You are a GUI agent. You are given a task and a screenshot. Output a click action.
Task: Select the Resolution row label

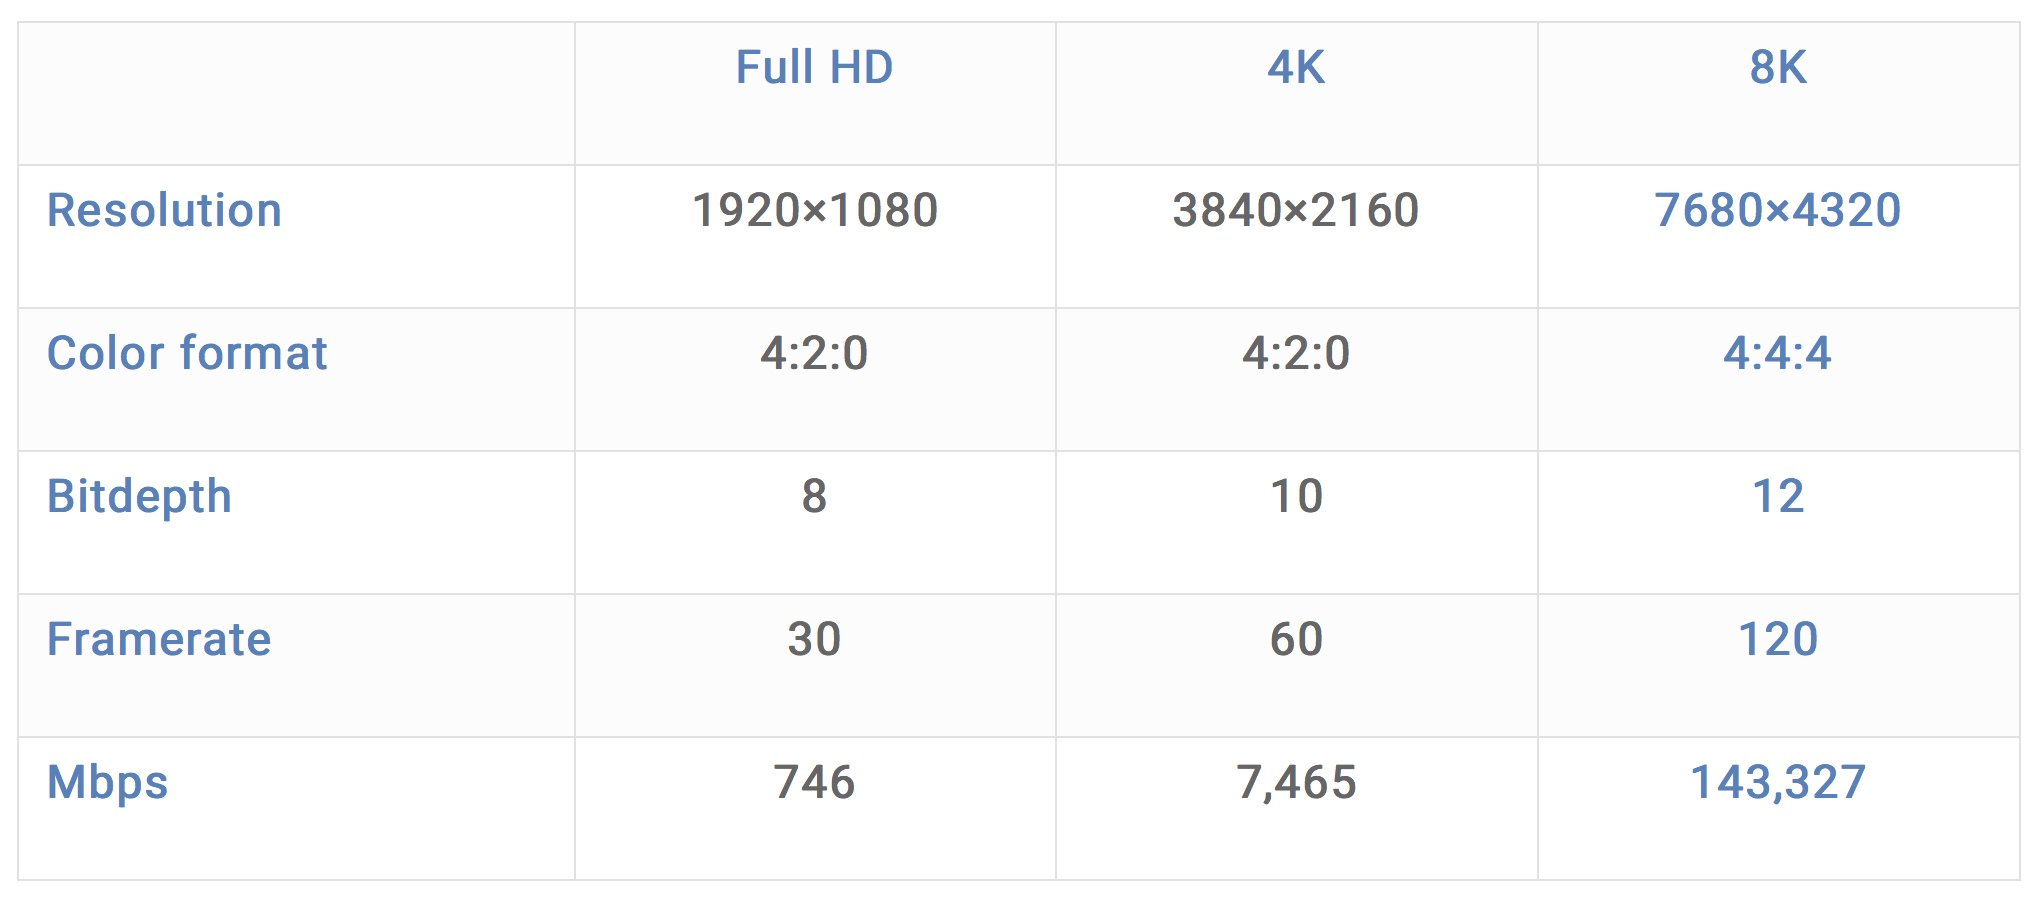(x=165, y=211)
